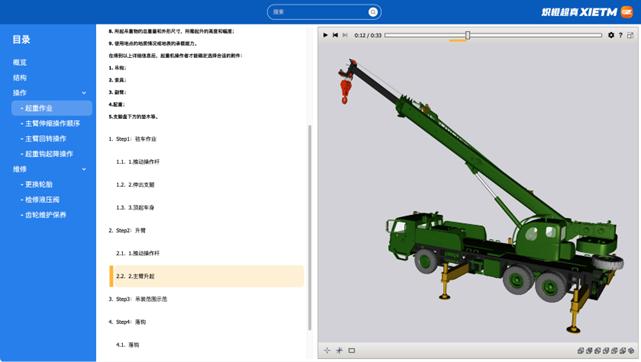
Task: Select step 1.3 顶起车身
Action: pyautogui.click(x=135, y=208)
